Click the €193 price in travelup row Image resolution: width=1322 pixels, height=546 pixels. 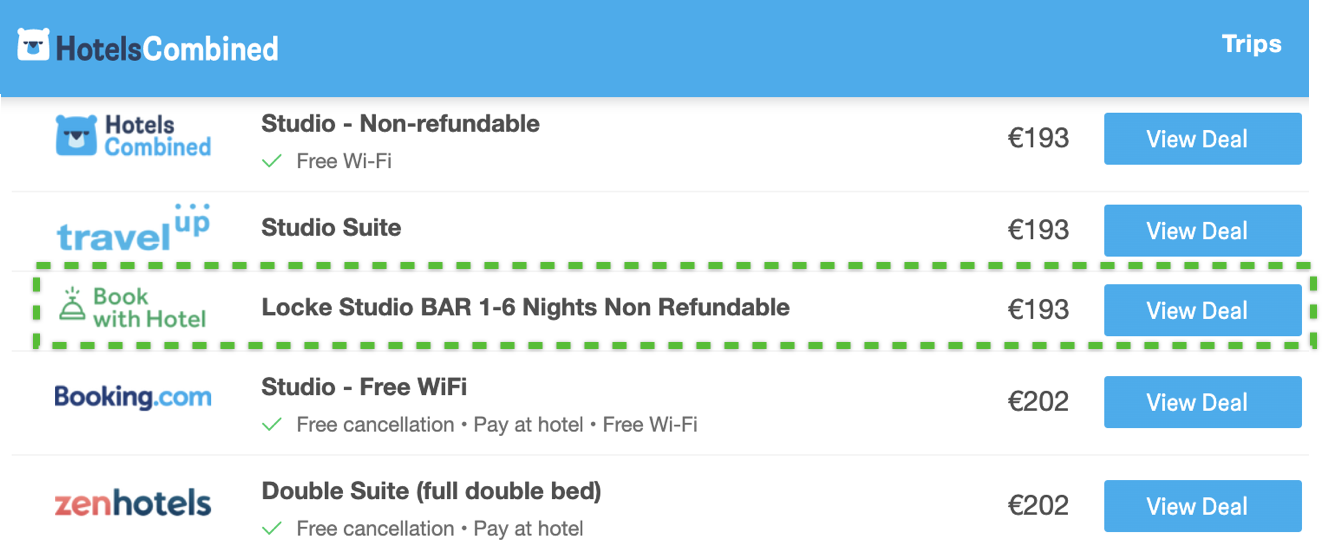(1038, 230)
